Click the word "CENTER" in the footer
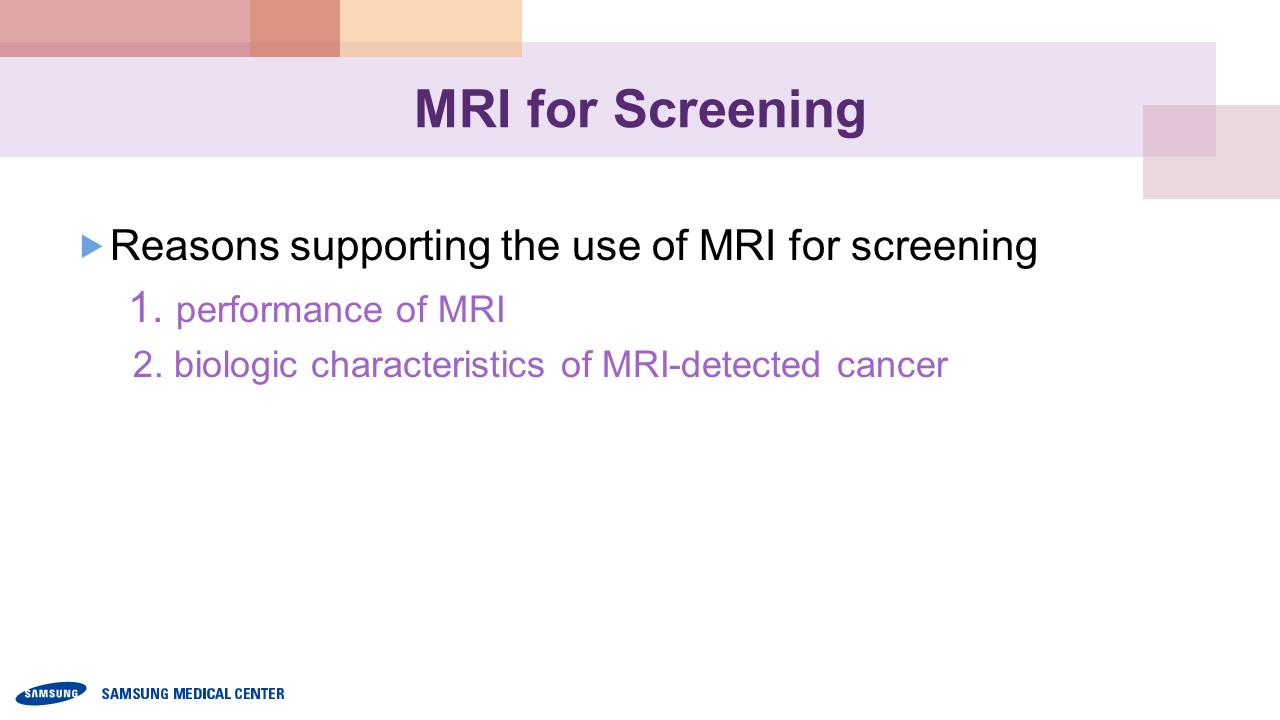 click(x=258, y=694)
